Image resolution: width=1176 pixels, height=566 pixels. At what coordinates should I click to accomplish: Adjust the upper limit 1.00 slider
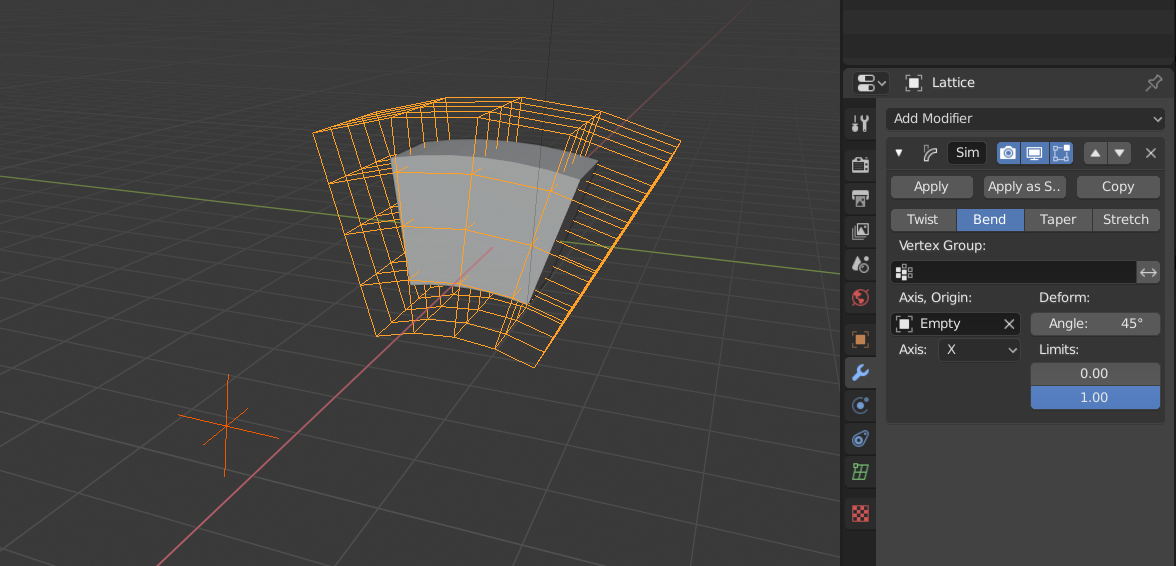[1095, 397]
